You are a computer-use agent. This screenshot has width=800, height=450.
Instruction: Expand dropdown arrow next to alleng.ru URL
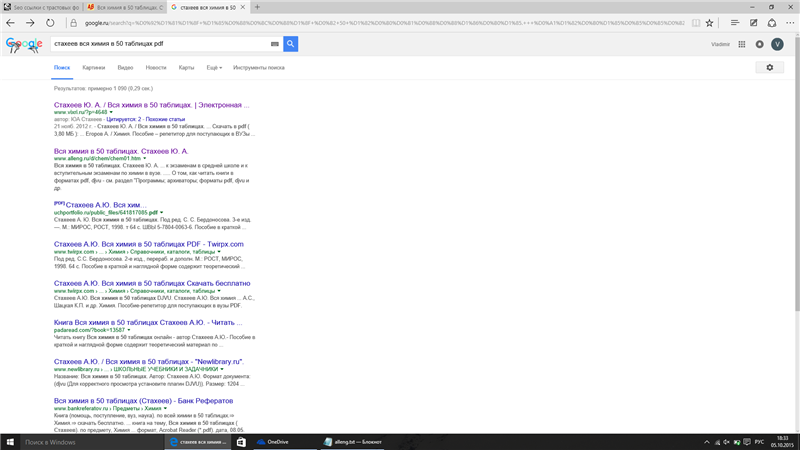[144, 159]
